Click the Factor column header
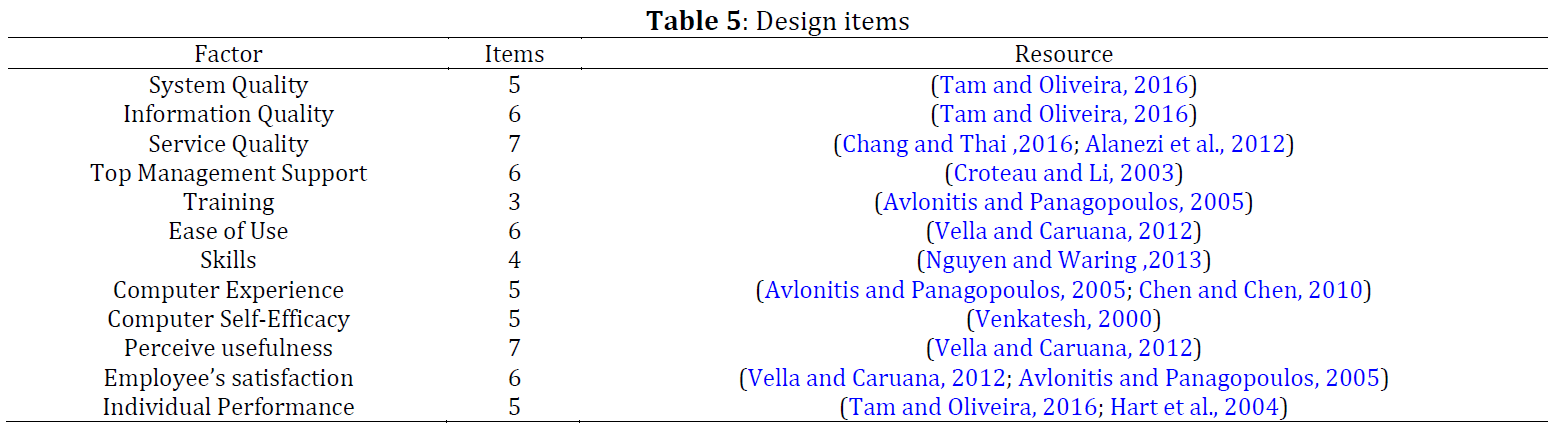Screen dimensions: 1552x431 click(228, 54)
